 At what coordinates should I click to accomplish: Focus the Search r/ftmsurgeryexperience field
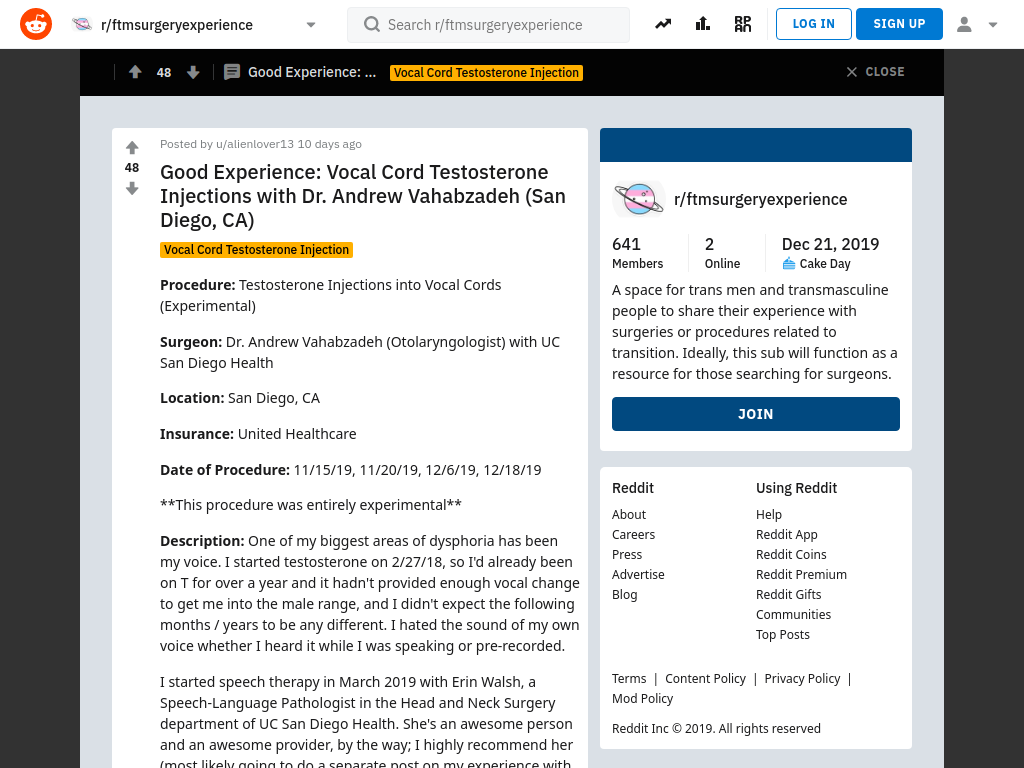point(488,25)
